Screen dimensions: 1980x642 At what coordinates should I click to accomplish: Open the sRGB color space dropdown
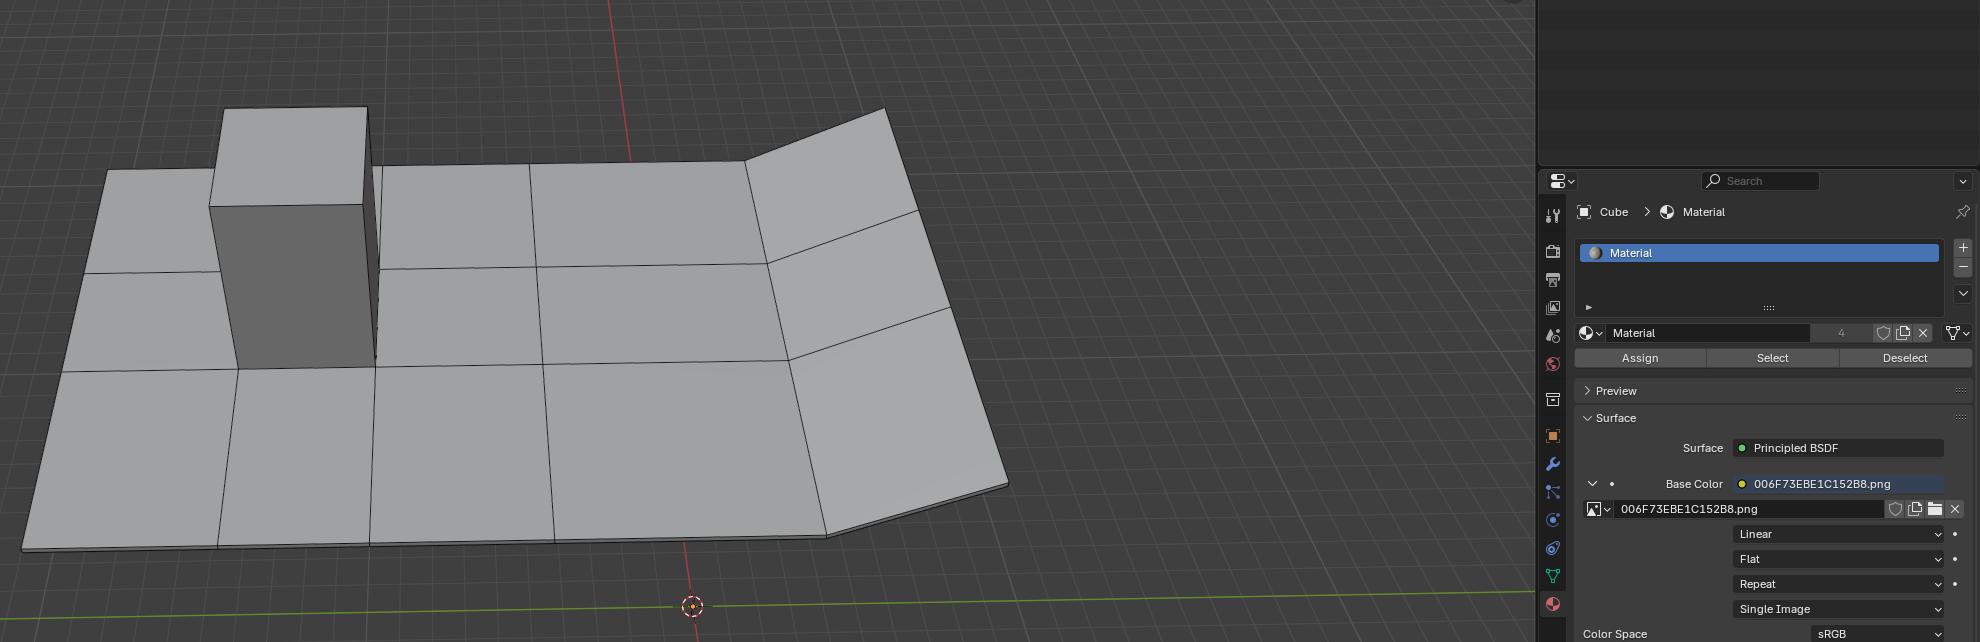[1877, 634]
